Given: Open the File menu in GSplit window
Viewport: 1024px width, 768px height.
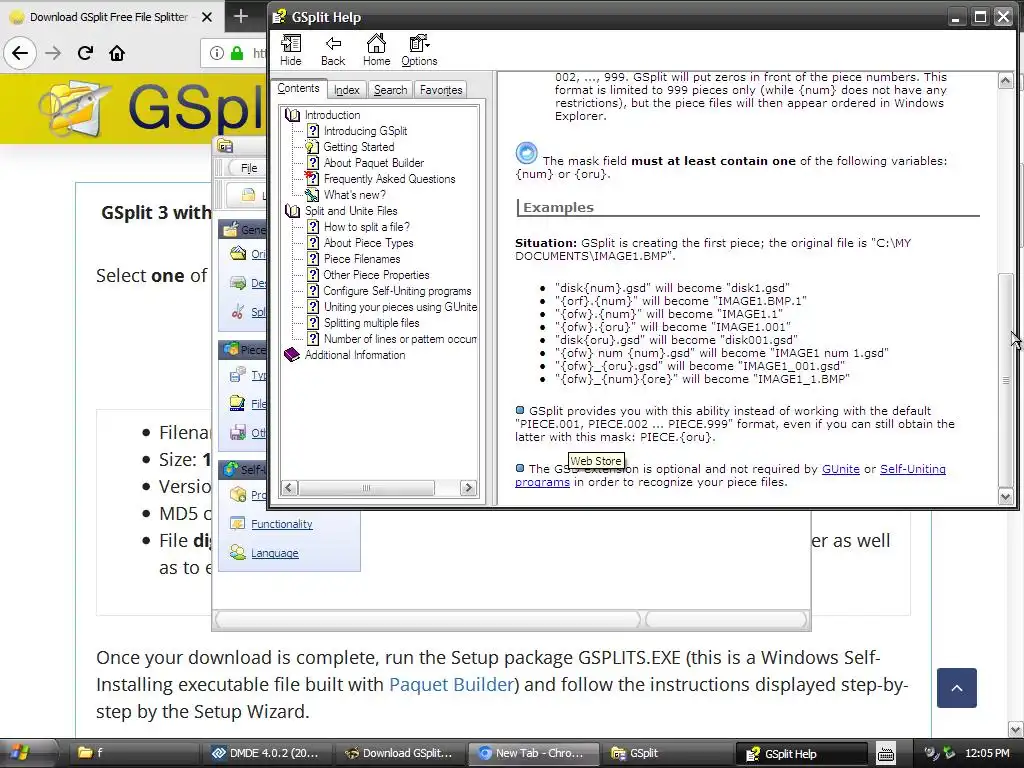Looking at the screenshot, I should coord(249,168).
